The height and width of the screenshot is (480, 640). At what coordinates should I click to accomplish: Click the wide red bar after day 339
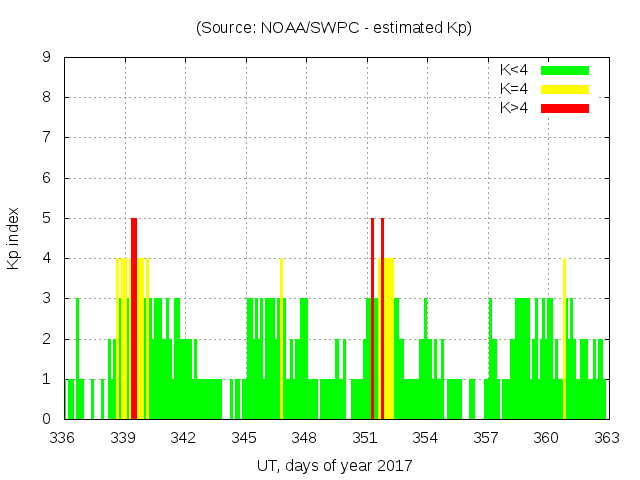pyautogui.click(x=134, y=318)
